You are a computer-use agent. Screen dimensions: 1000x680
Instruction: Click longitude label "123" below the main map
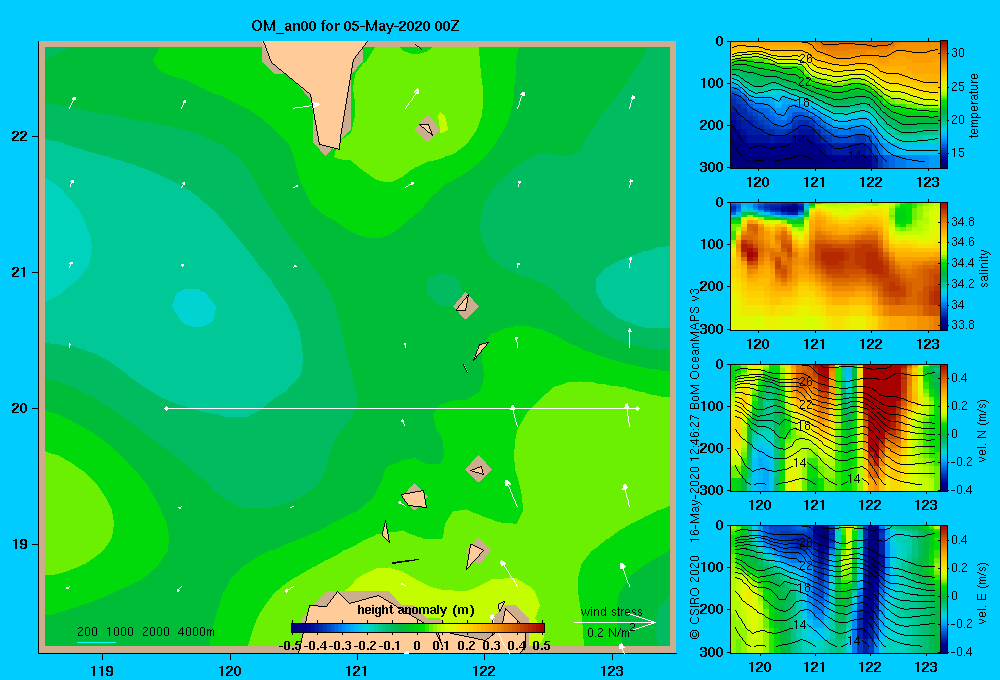pos(612,670)
